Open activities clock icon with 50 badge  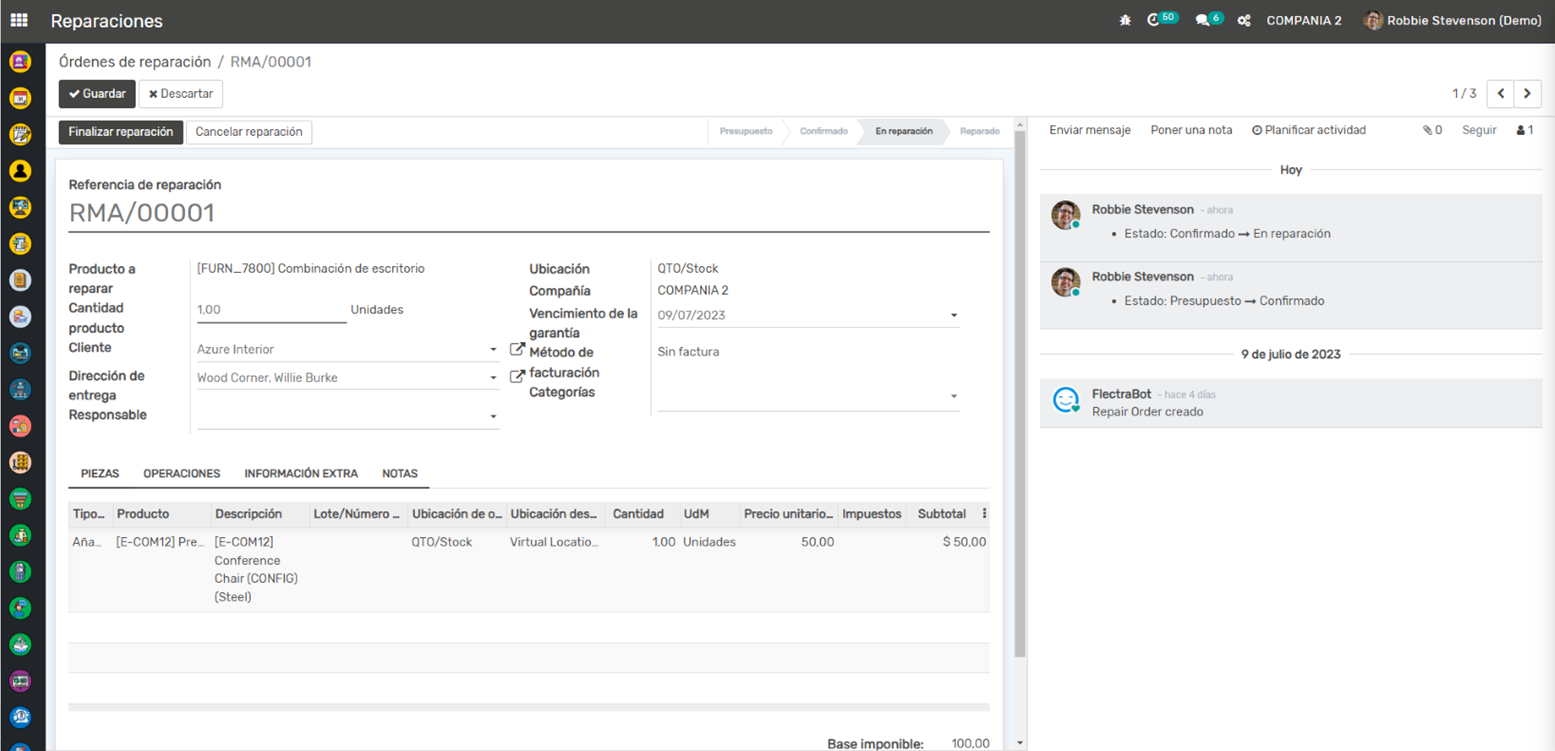[x=1162, y=19]
